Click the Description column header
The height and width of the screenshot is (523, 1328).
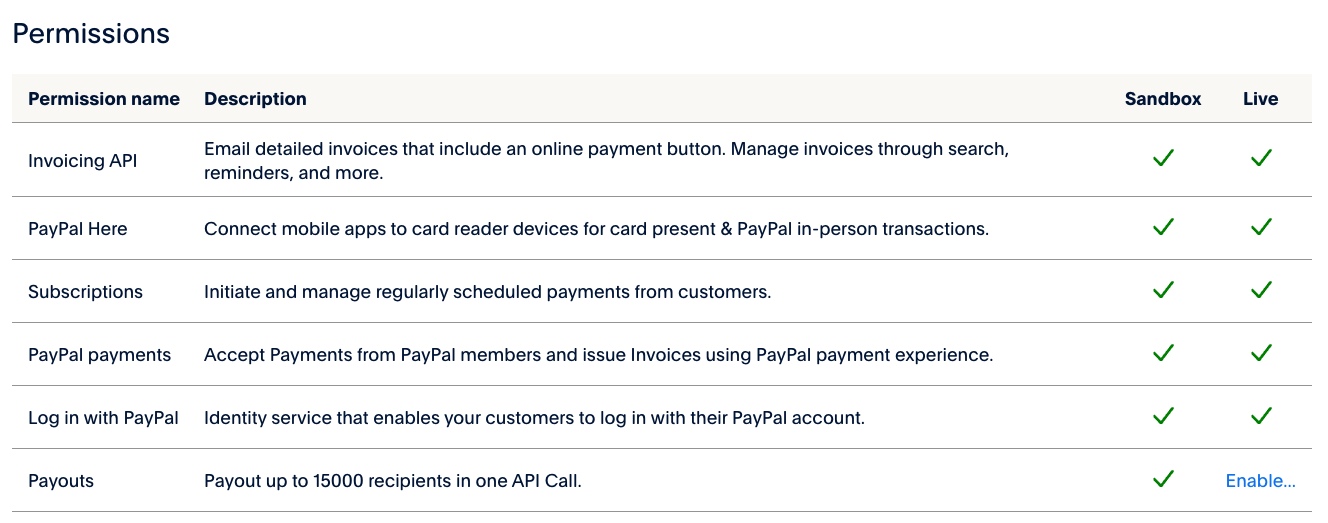pyautogui.click(x=255, y=99)
